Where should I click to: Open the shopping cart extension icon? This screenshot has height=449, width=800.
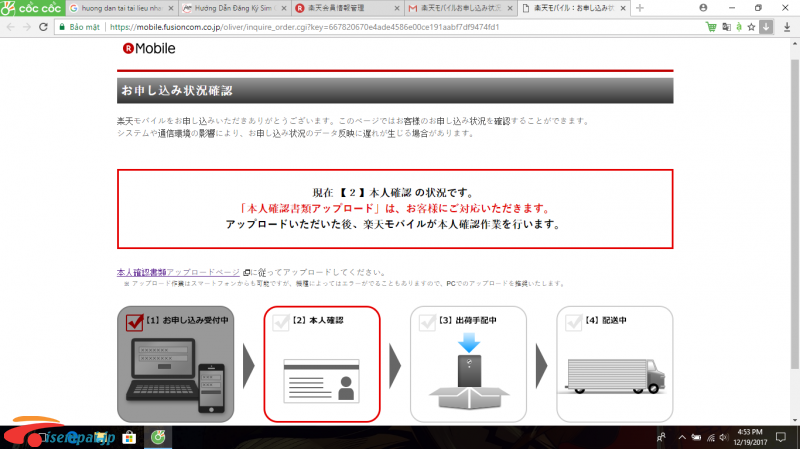[711, 27]
